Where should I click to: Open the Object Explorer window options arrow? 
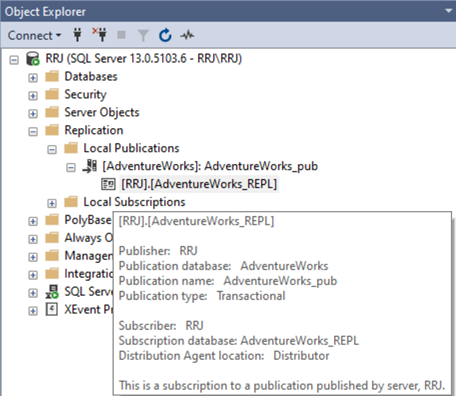click(x=449, y=11)
